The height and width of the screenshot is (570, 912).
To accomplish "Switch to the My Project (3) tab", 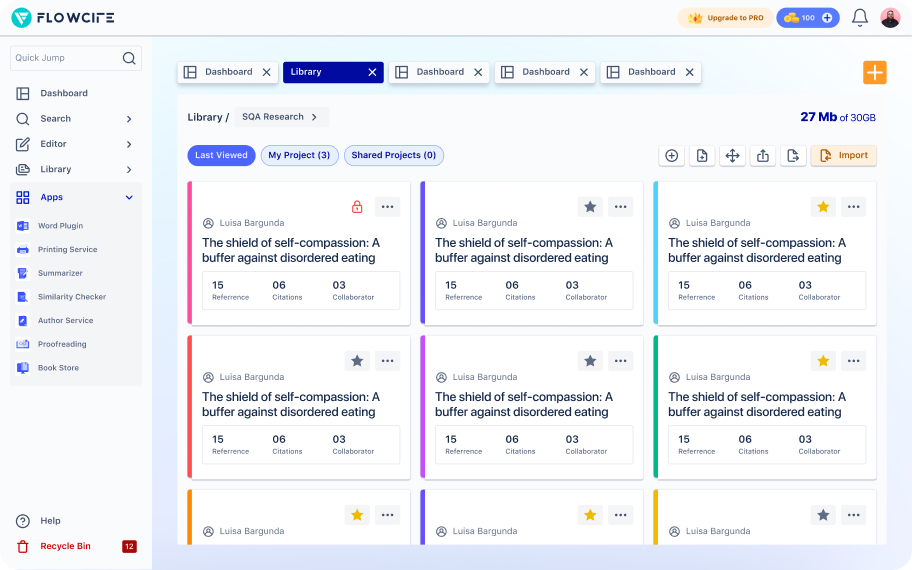I will point(299,155).
